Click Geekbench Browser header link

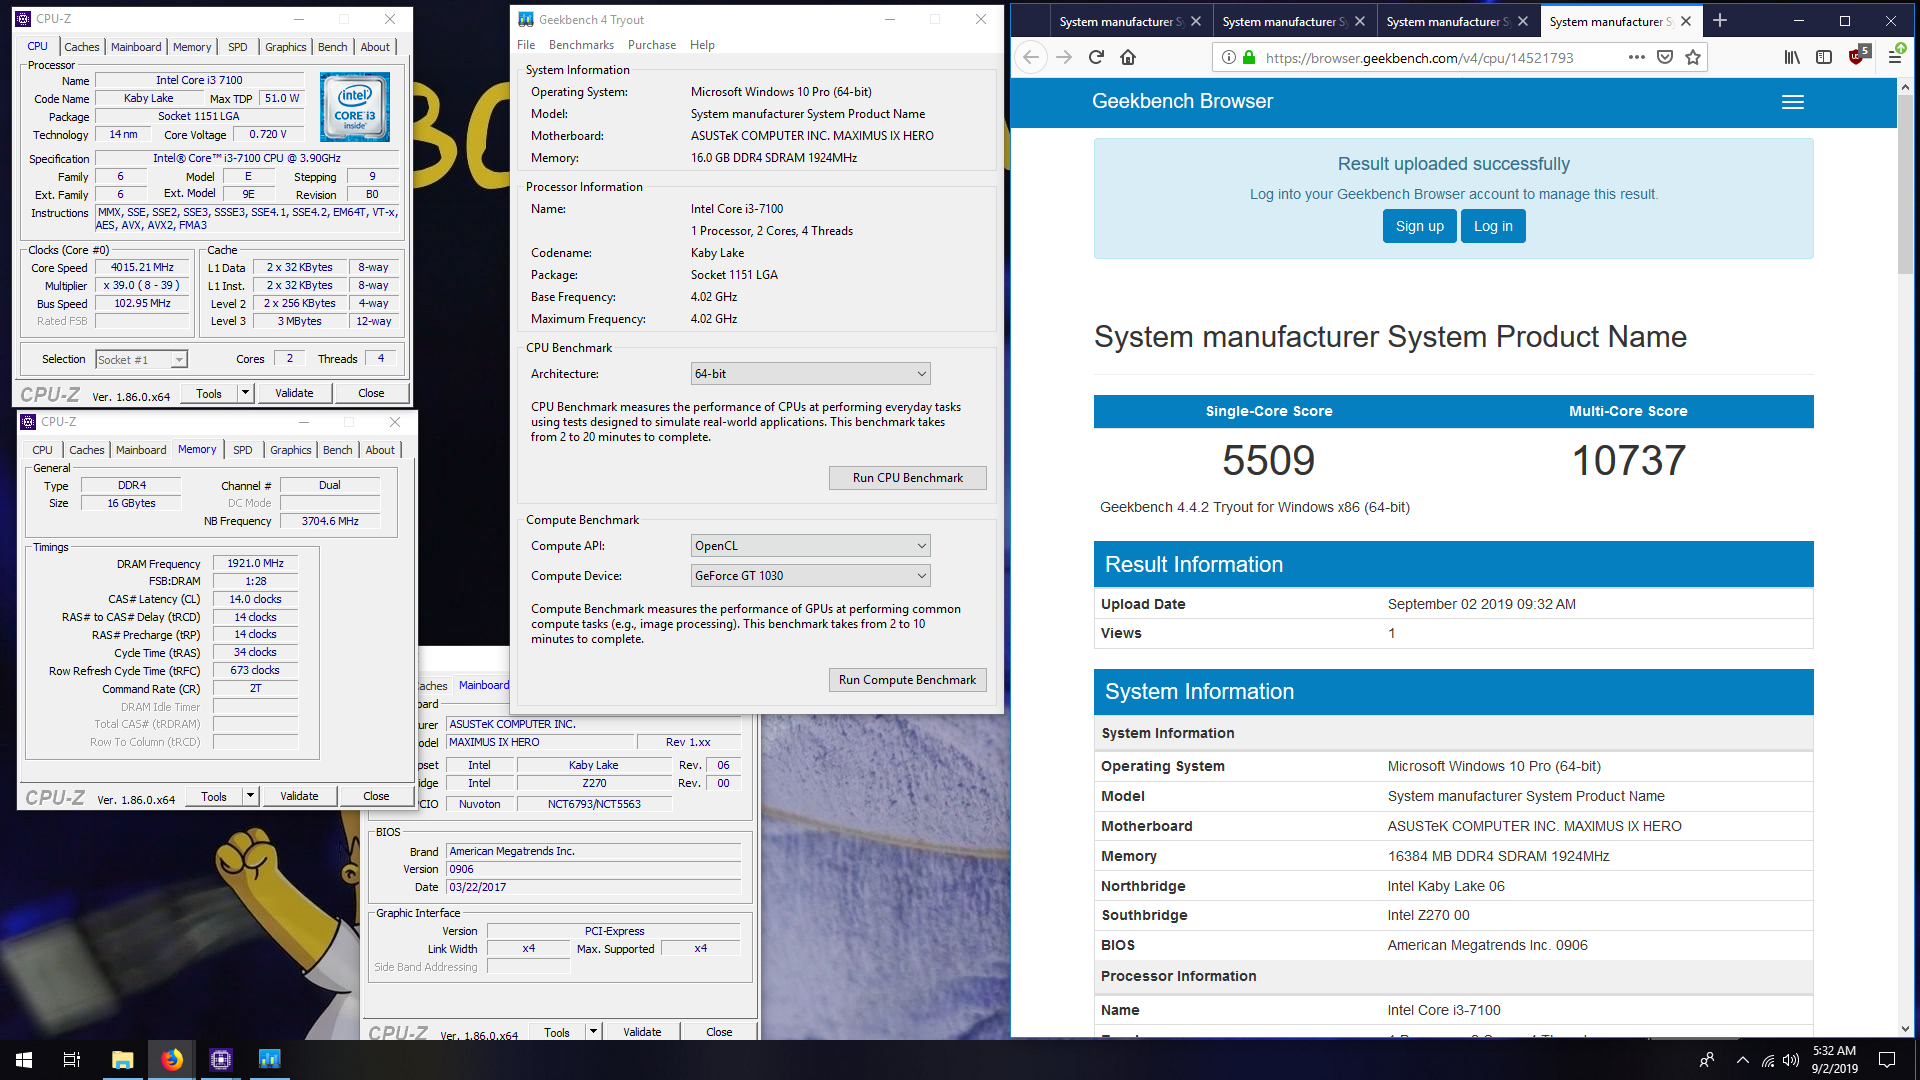(x=1182, y=101)
